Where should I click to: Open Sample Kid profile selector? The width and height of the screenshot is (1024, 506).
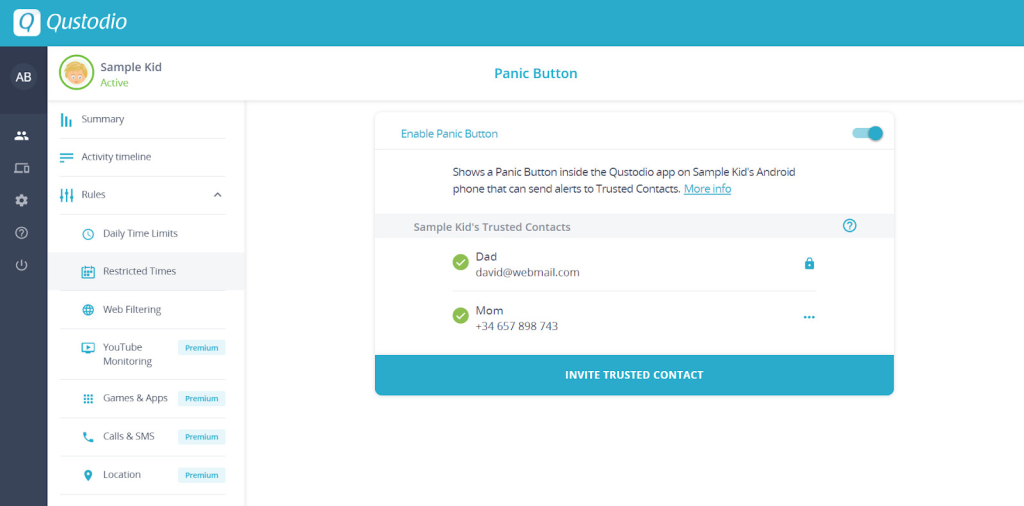(110, 73)
